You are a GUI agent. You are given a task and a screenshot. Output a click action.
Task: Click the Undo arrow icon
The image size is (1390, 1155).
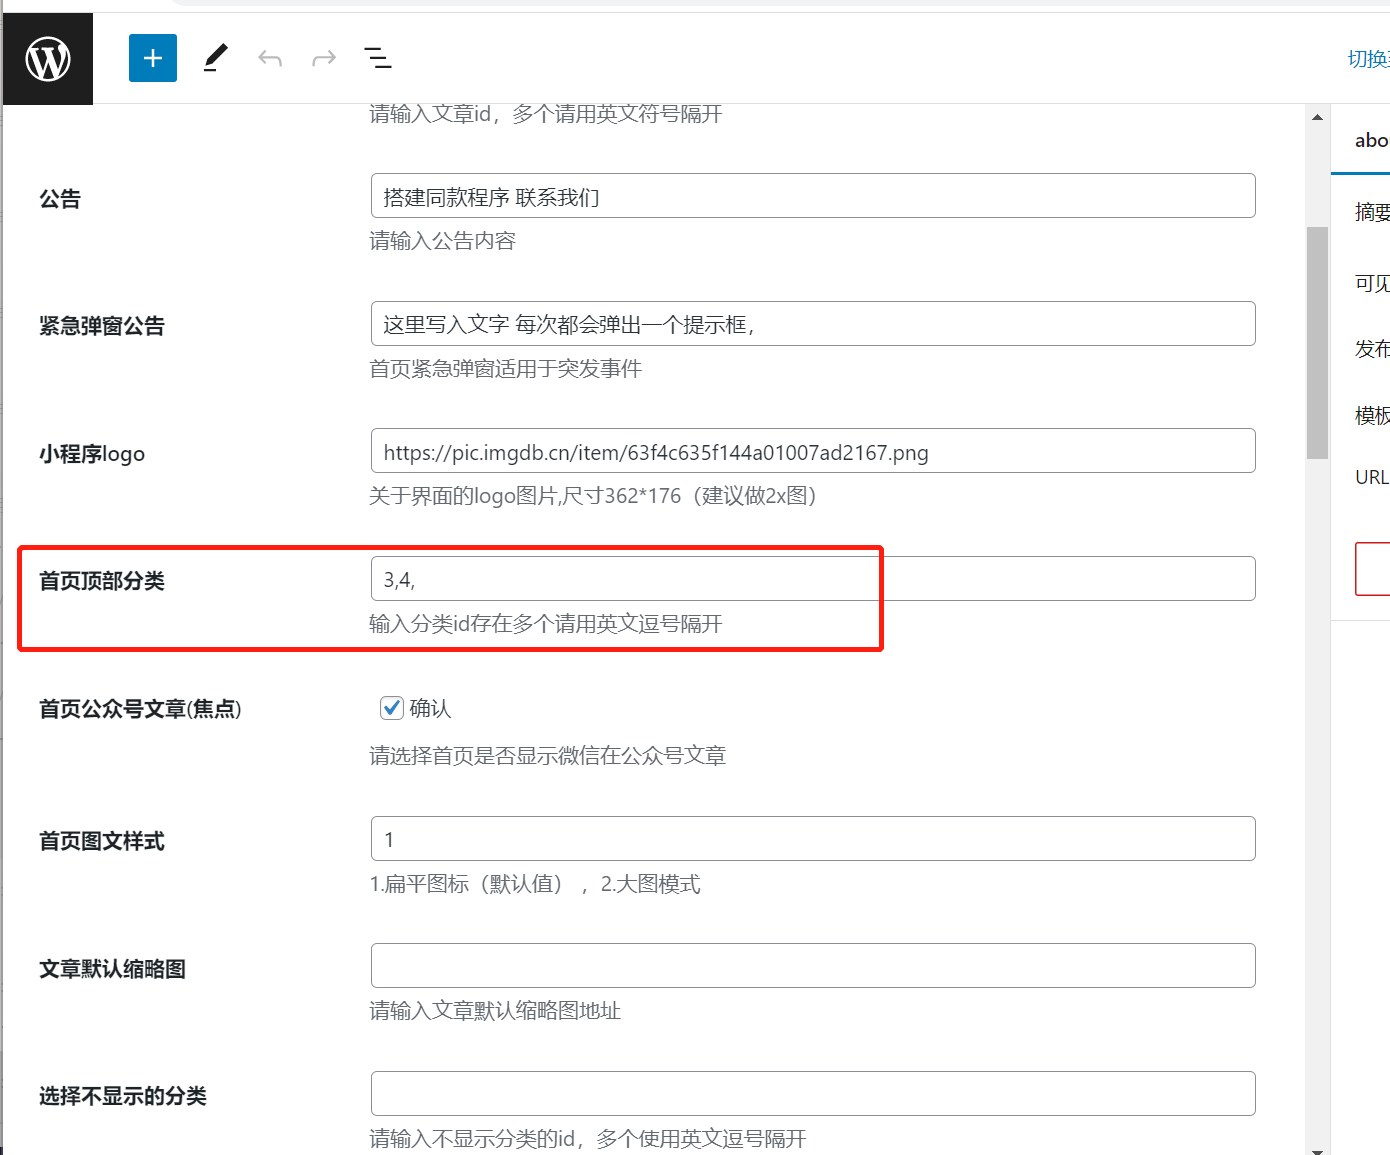(270, 59)
